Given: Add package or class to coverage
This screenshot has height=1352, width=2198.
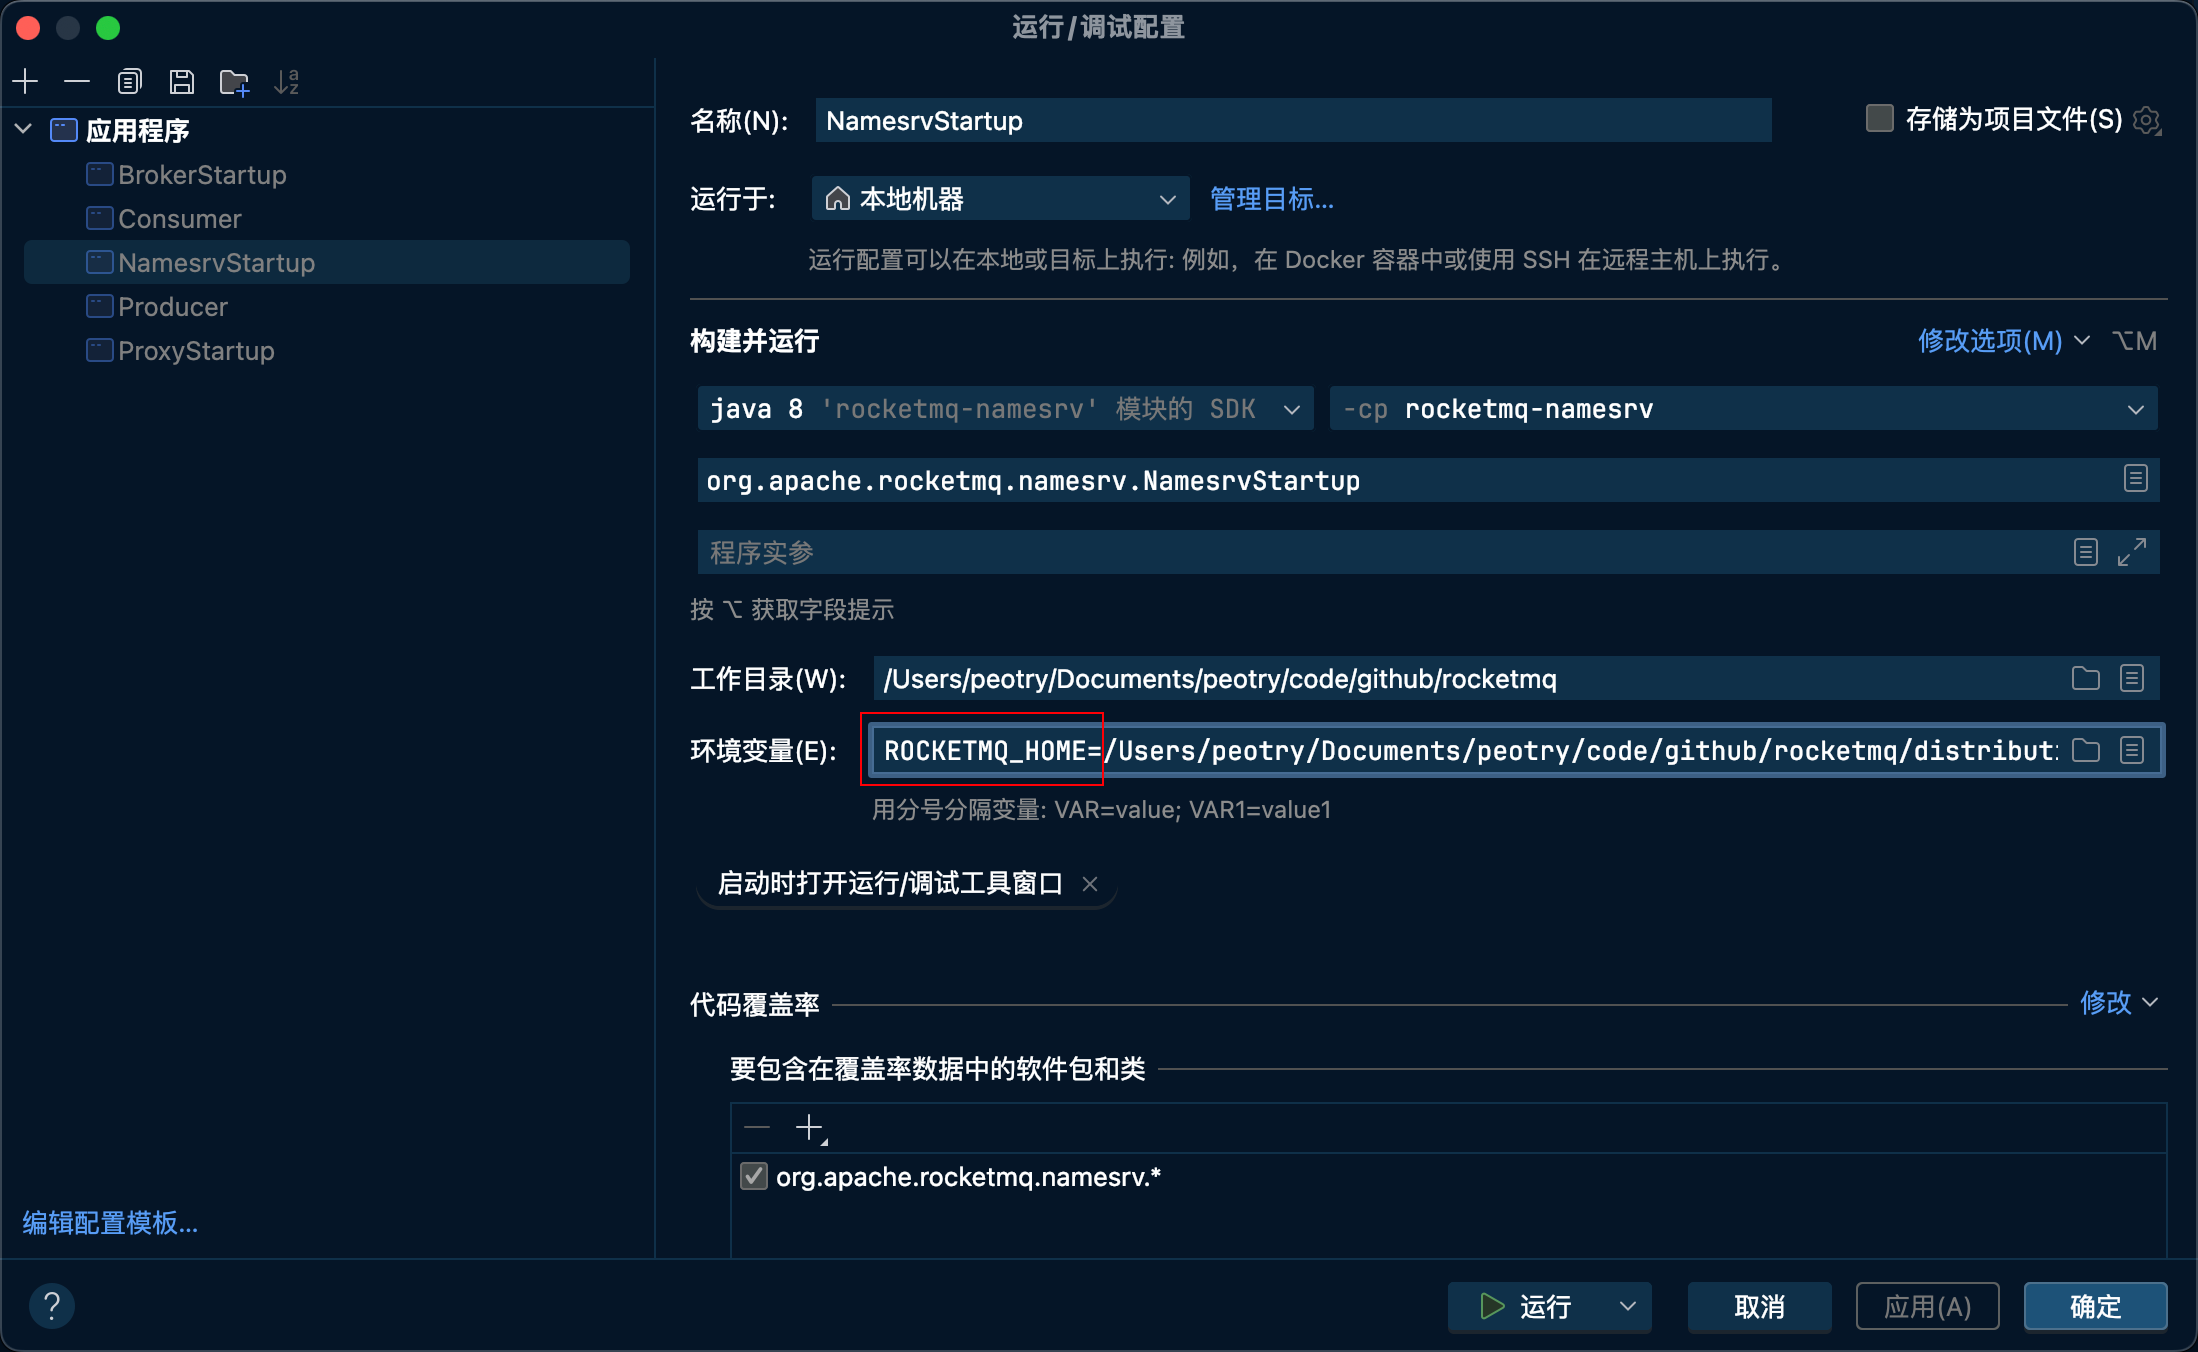Looking at the screenshot, I should click(x=810, y=1128).
